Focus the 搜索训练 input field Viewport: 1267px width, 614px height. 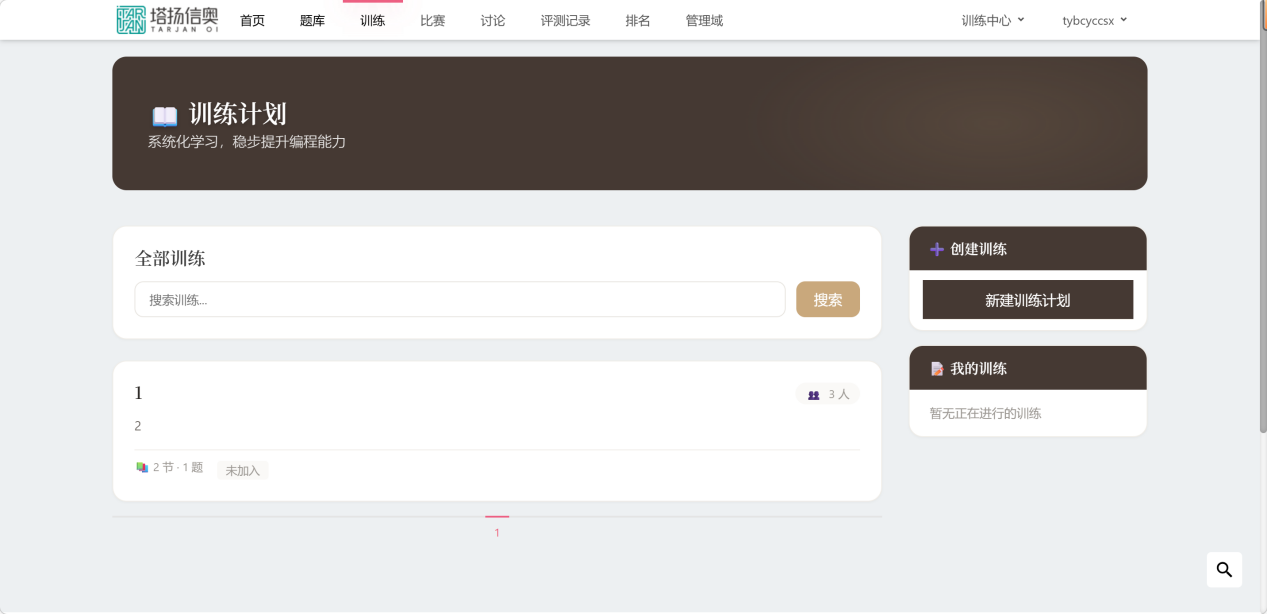(x=459, y=299)
